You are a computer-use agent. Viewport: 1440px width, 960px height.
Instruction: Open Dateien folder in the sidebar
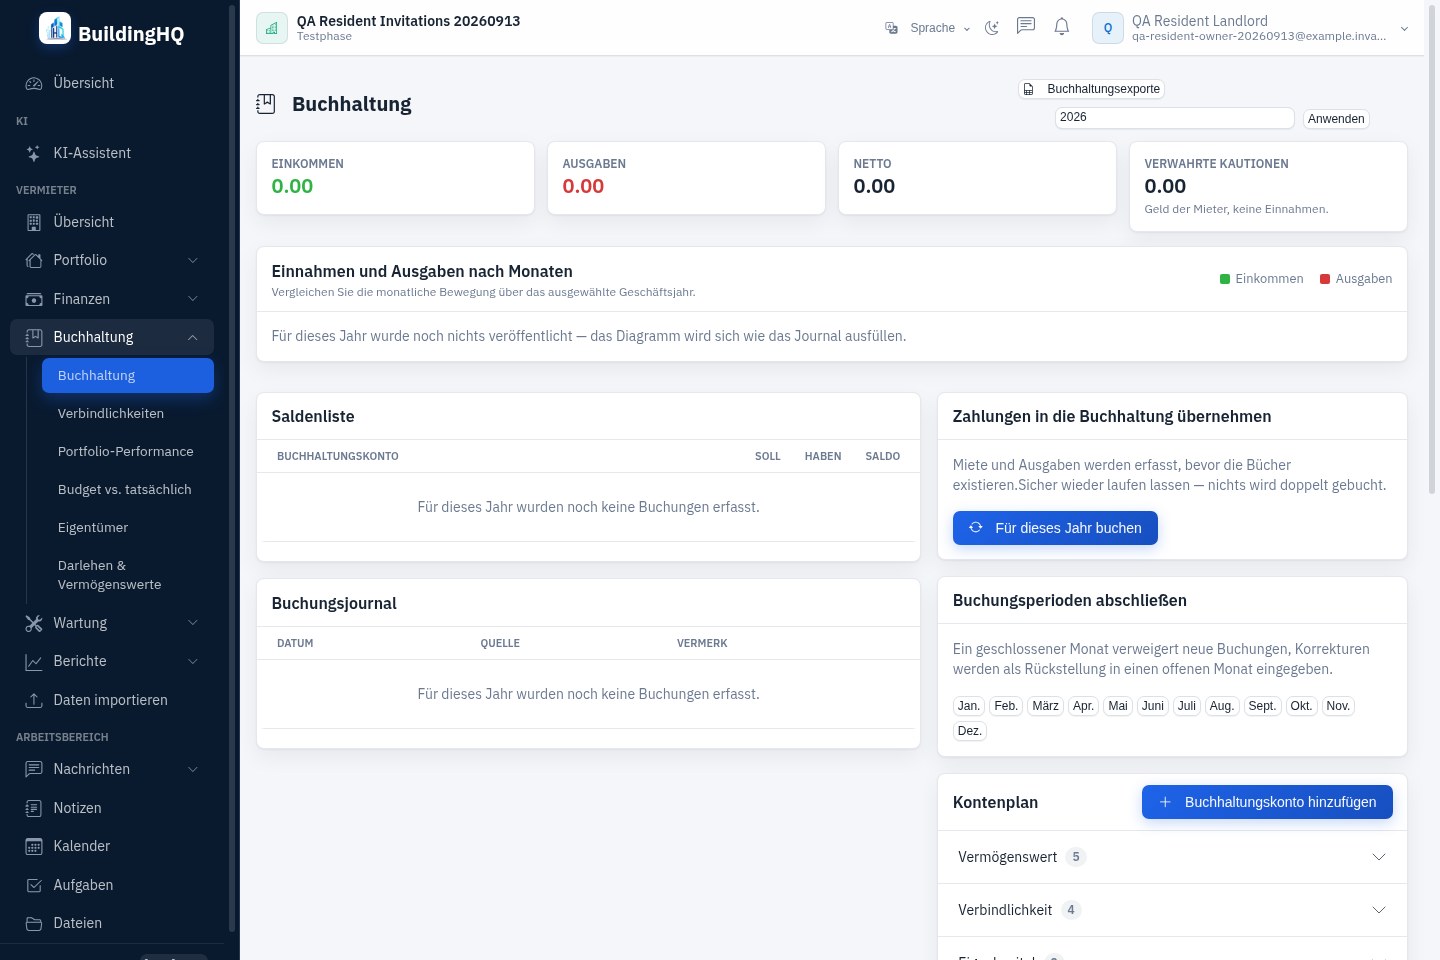coord(112,923)
